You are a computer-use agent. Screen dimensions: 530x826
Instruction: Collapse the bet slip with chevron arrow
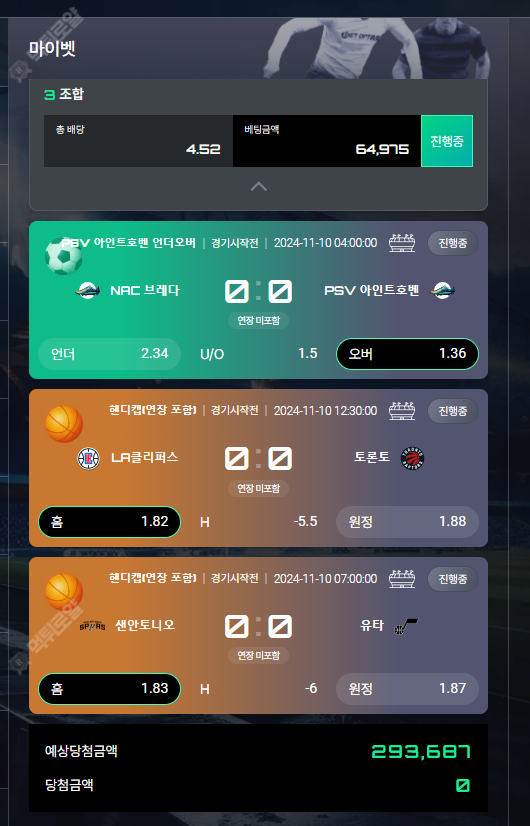(258, 186)
